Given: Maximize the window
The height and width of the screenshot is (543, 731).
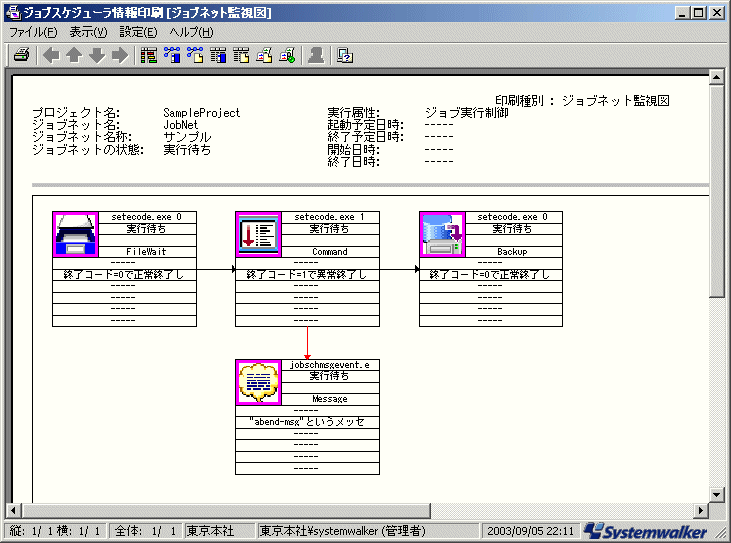Looking at the screenshot, I should click(699, 13).
